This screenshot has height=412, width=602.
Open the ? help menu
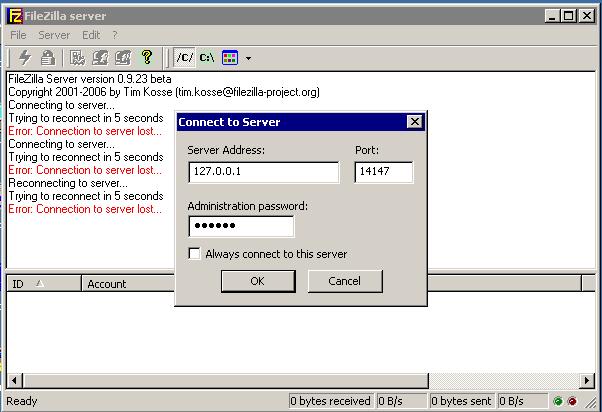click(115, 35)
